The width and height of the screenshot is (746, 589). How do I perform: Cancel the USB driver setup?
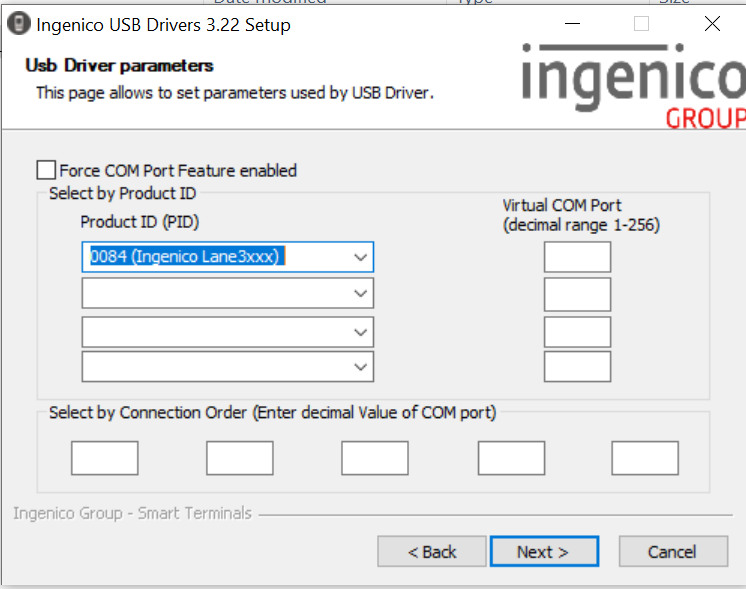click(x=672, y=552)
